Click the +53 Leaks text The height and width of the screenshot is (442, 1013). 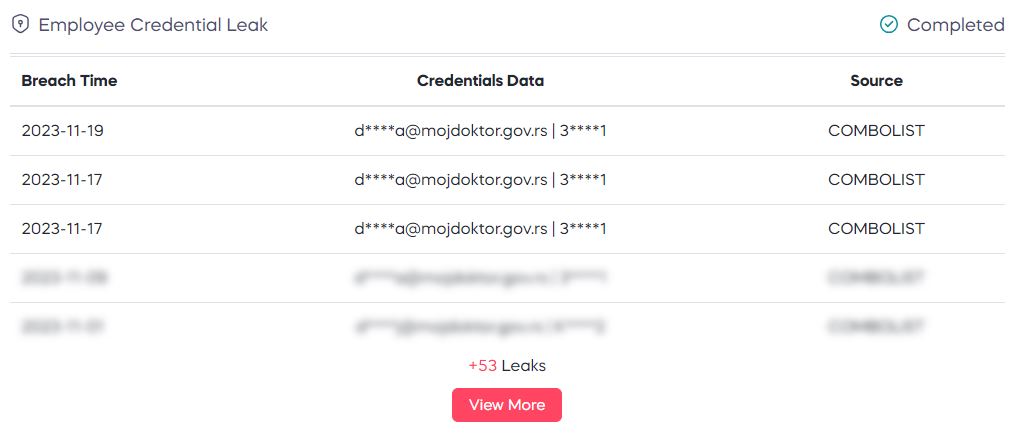(x=506, y=366)
